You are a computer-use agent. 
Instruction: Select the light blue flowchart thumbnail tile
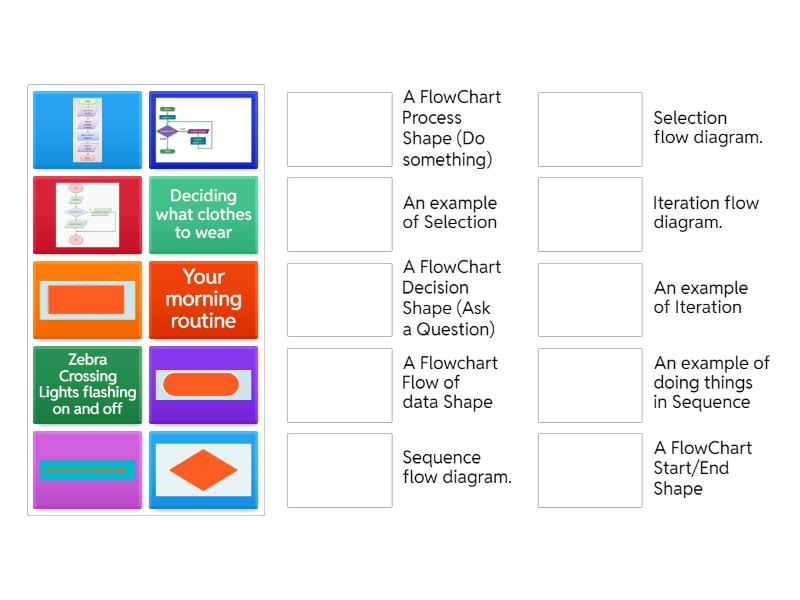click(x=88, y=130)
